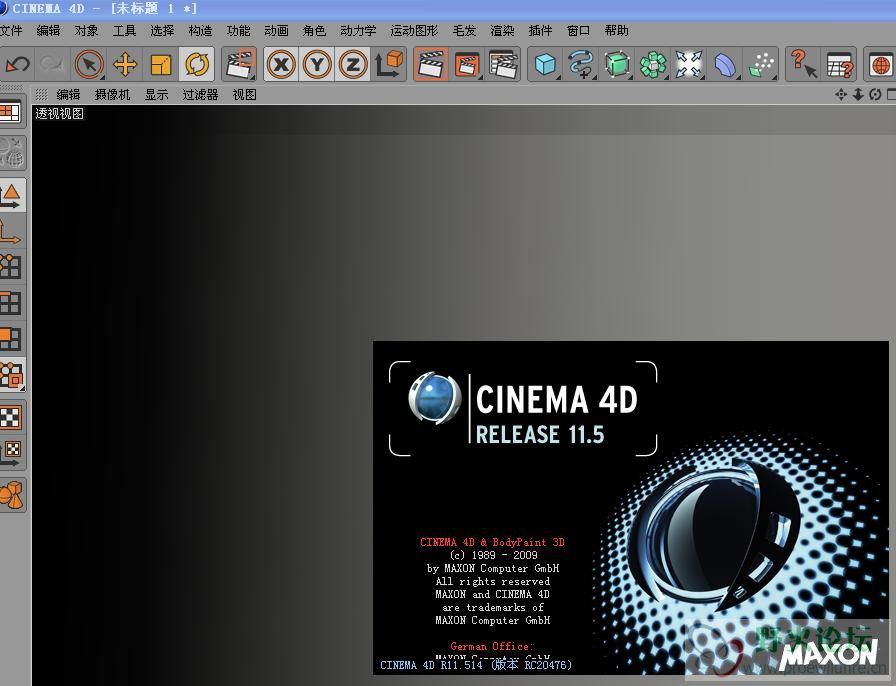Click the greyed-out Make Editable icon
The width and height of the screenshot is (896, 686).
pyautogui.click(x=11, y=154)
